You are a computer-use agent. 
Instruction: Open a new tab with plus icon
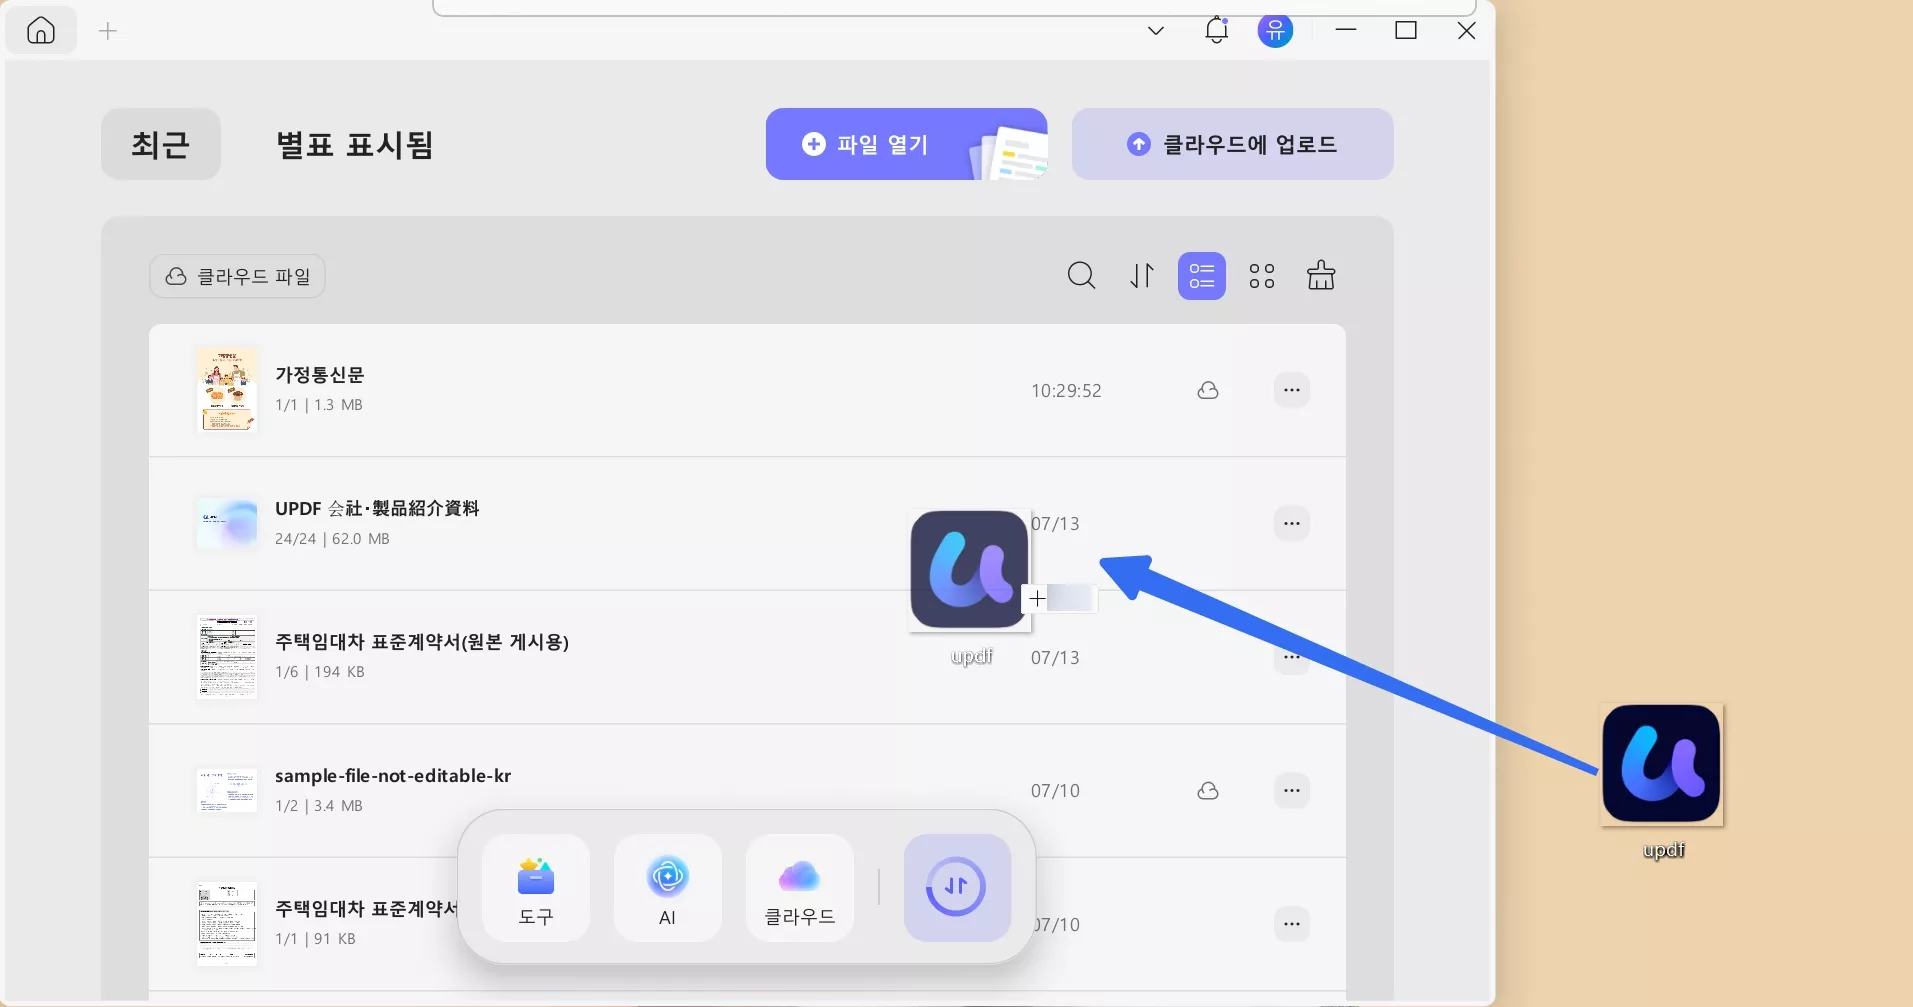[x=108, y=31]
